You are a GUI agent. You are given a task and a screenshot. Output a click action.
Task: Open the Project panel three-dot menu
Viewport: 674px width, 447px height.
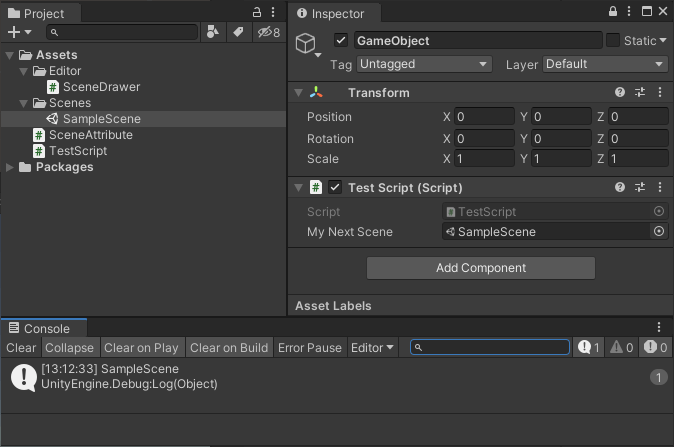[273, 12]
